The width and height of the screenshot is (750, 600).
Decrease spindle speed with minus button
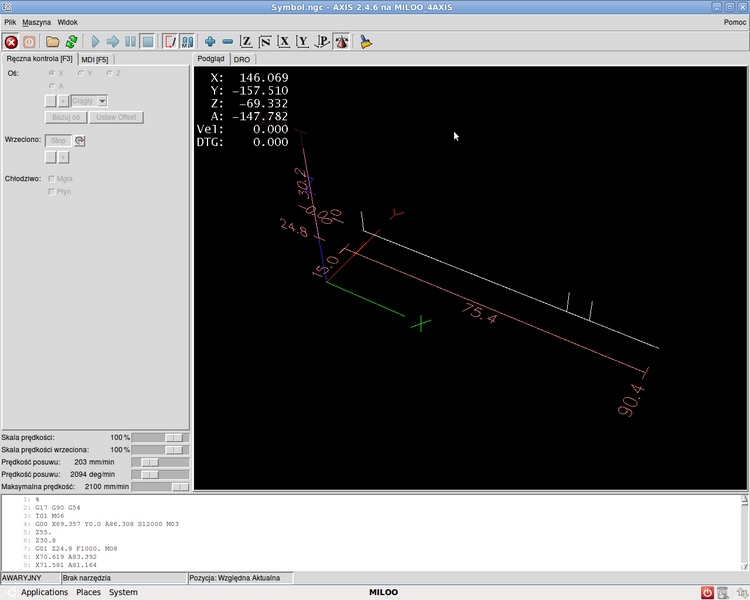(50, 157)
